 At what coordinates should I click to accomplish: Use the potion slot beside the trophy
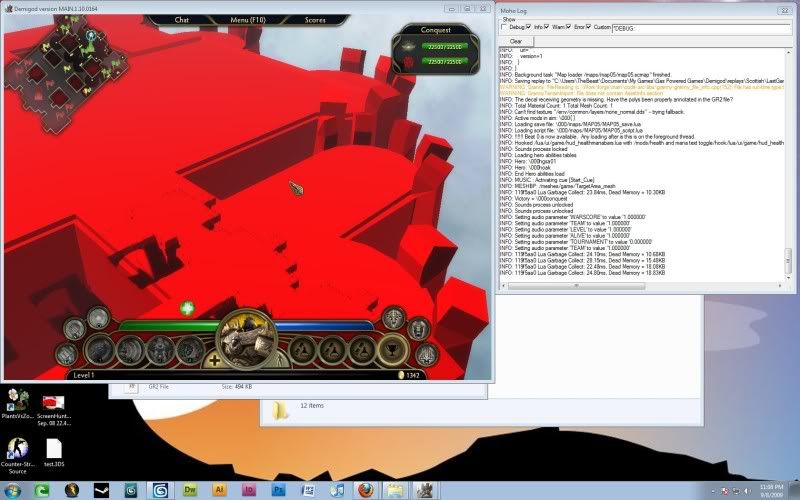tap(362, 351)
